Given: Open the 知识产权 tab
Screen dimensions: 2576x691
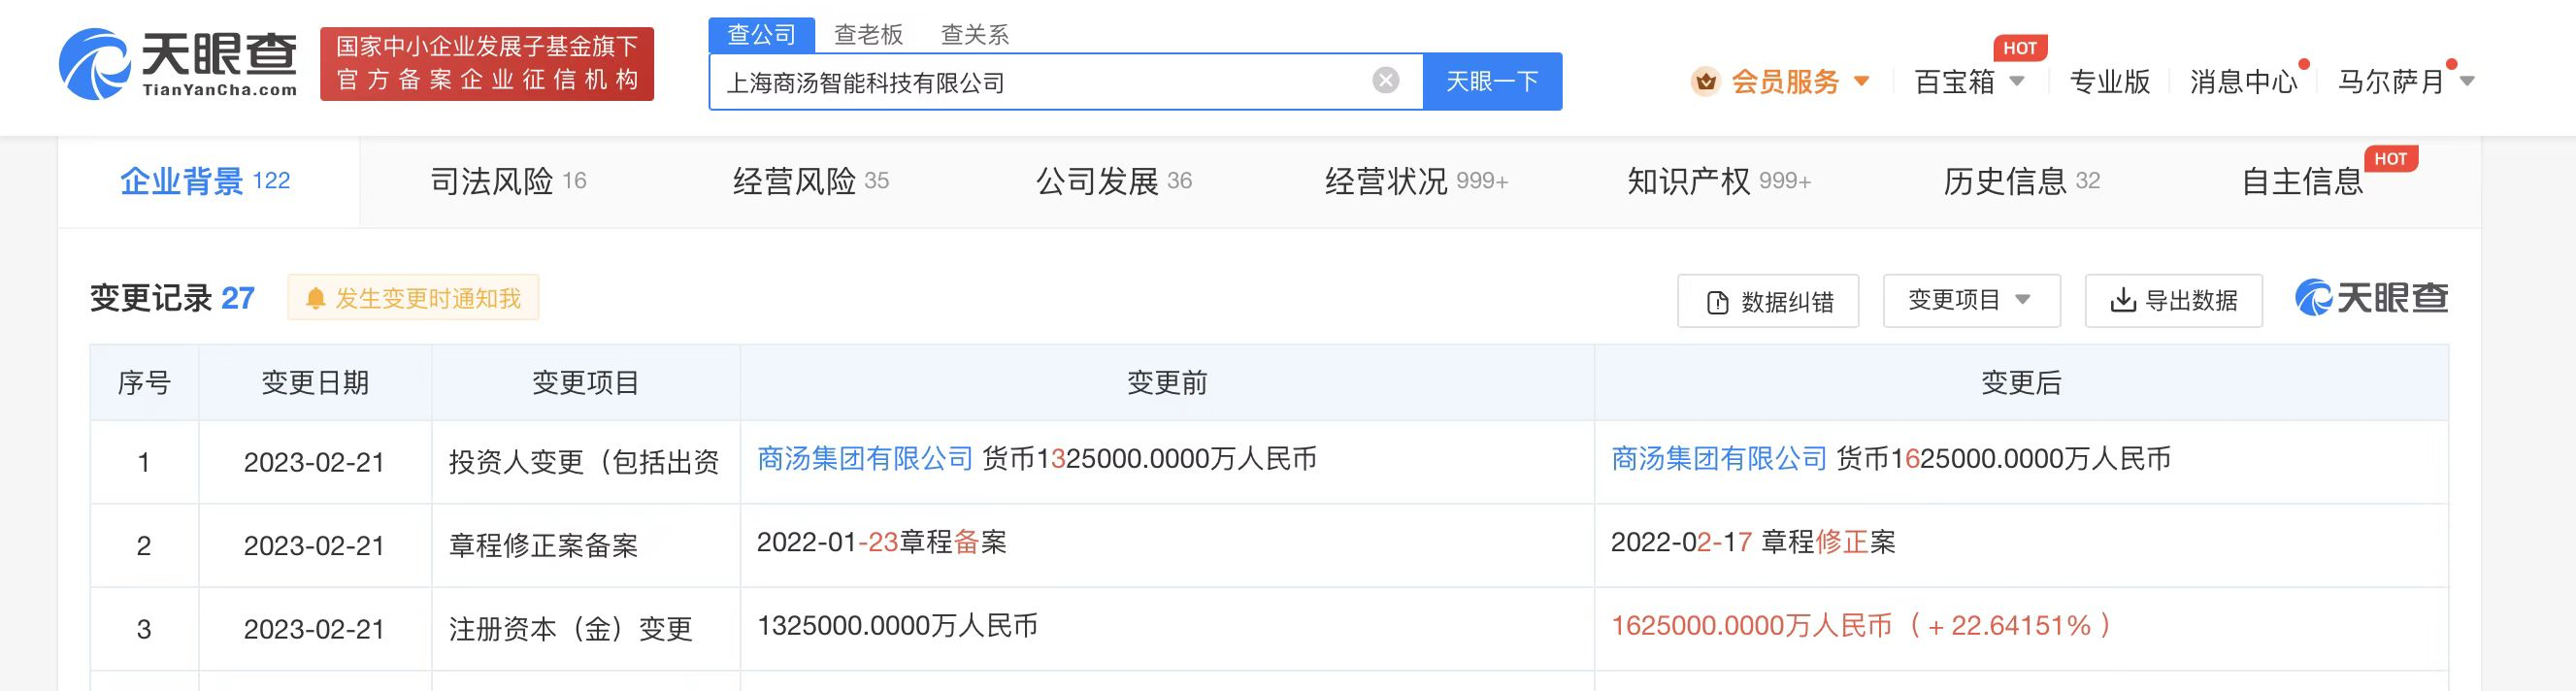Looking at the screenshot, I should pos(1717,181).
